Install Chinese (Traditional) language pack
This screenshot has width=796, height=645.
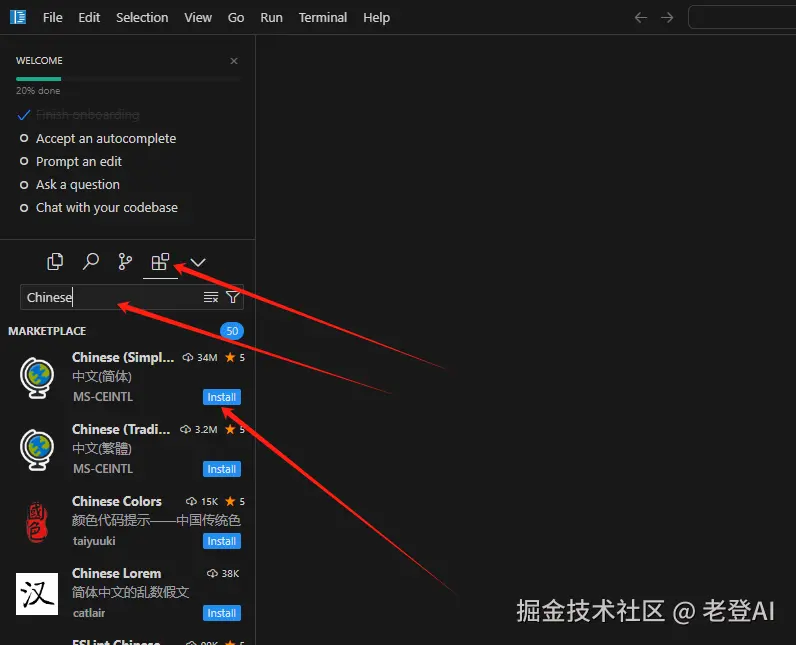[222, 469]
